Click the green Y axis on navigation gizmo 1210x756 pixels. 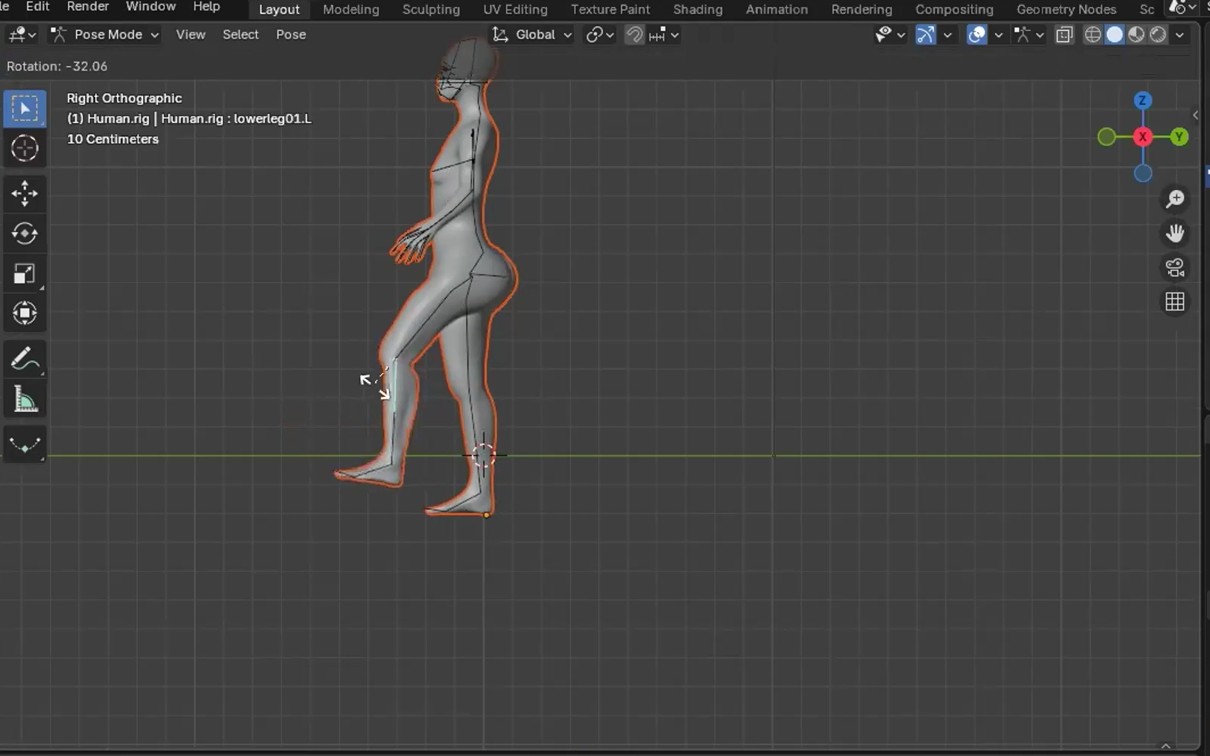point(1180,137)
